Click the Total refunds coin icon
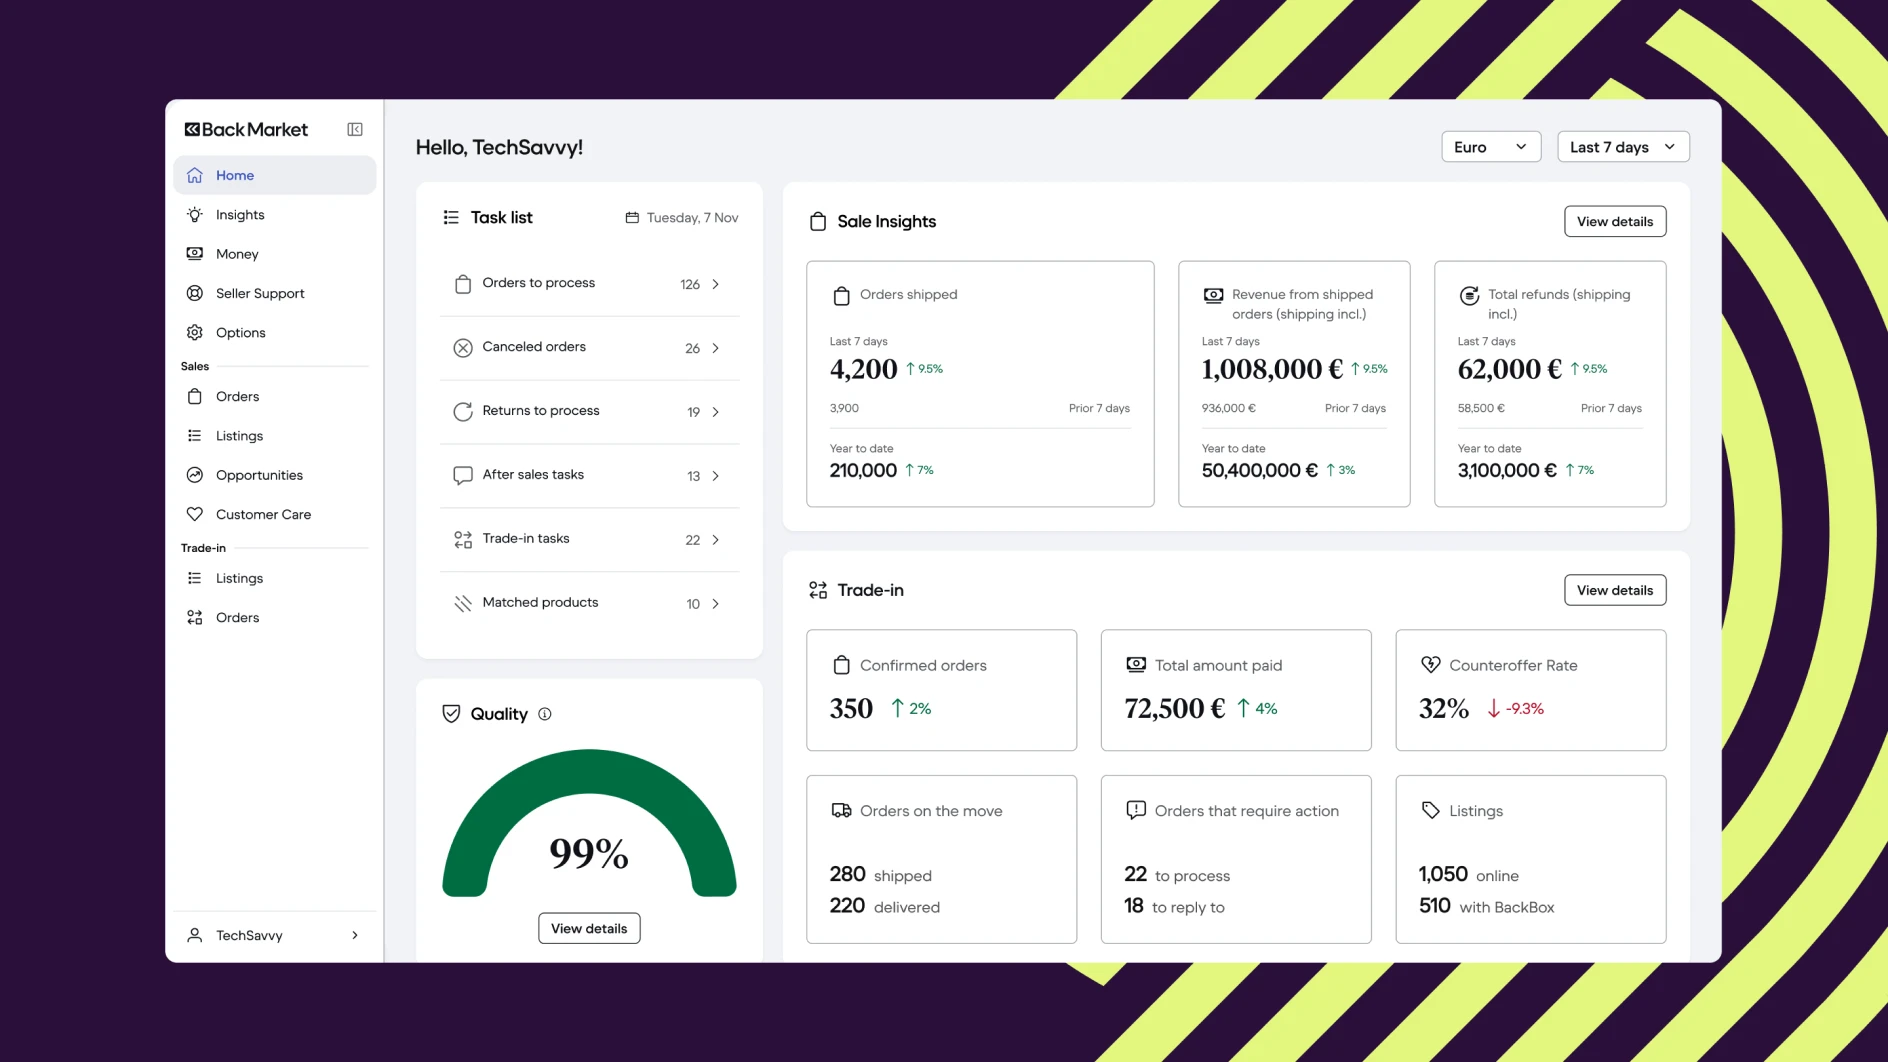 pos(1469,295)
